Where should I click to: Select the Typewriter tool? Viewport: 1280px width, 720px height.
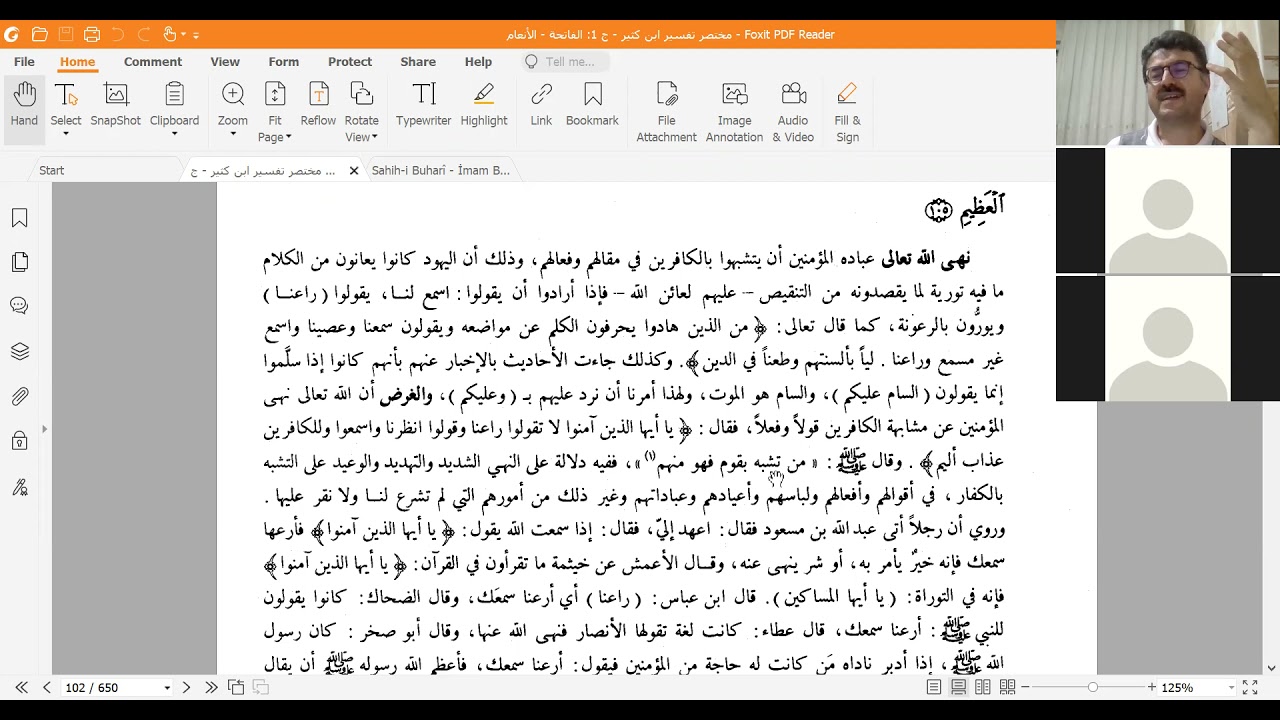pyautogui.click(x=423, y=105)
